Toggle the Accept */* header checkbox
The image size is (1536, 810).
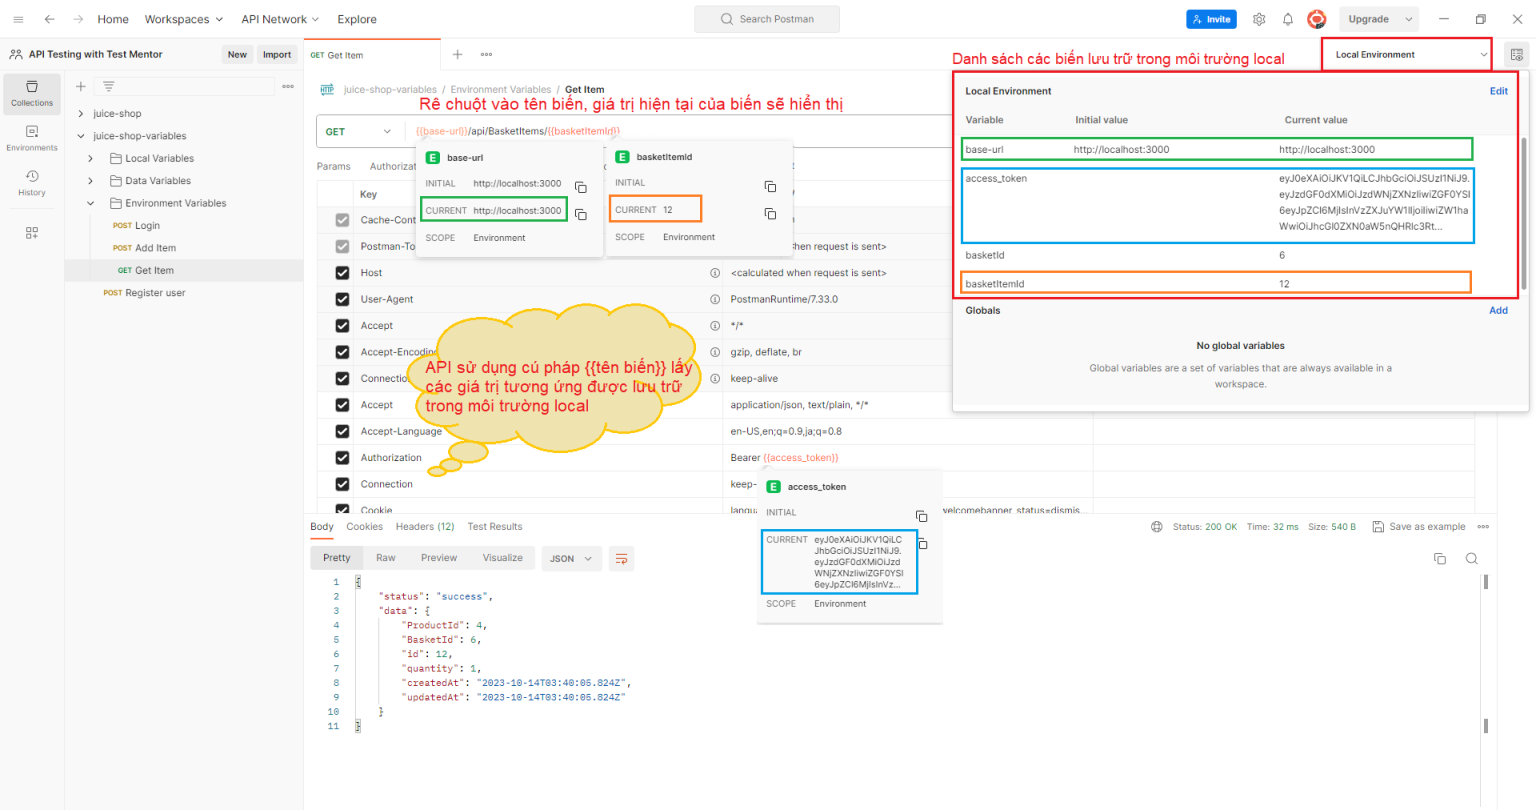click(342, 326)
